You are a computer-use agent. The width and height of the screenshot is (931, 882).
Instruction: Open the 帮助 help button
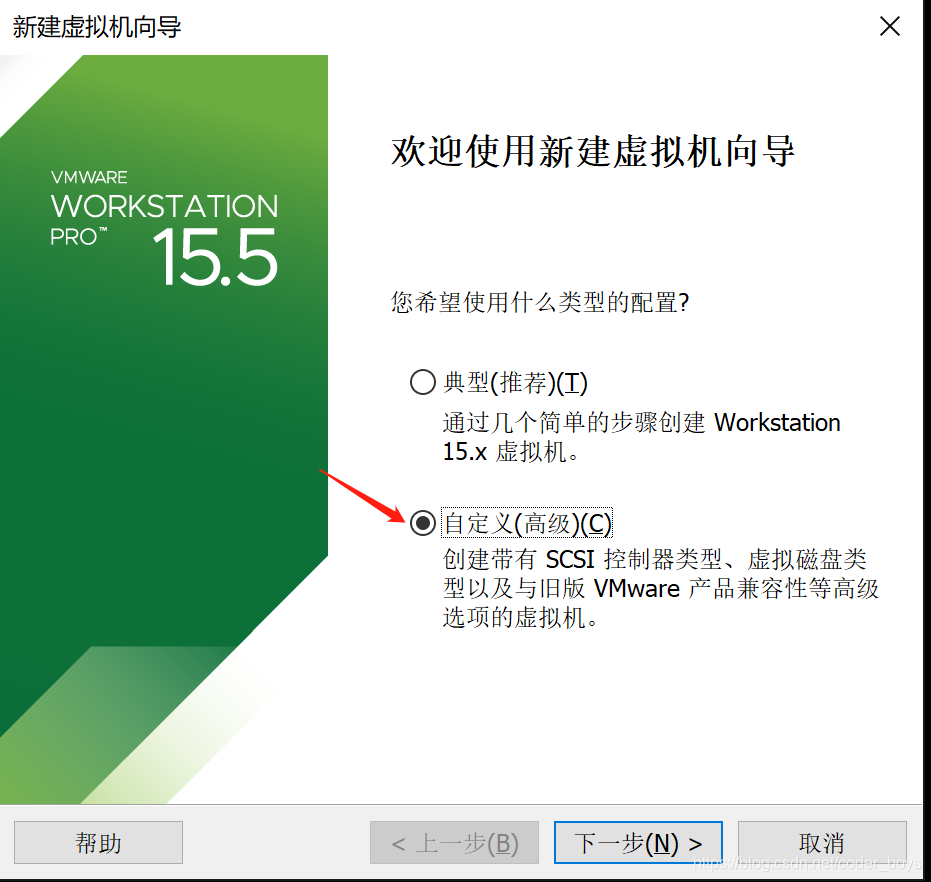coord(99,842)
